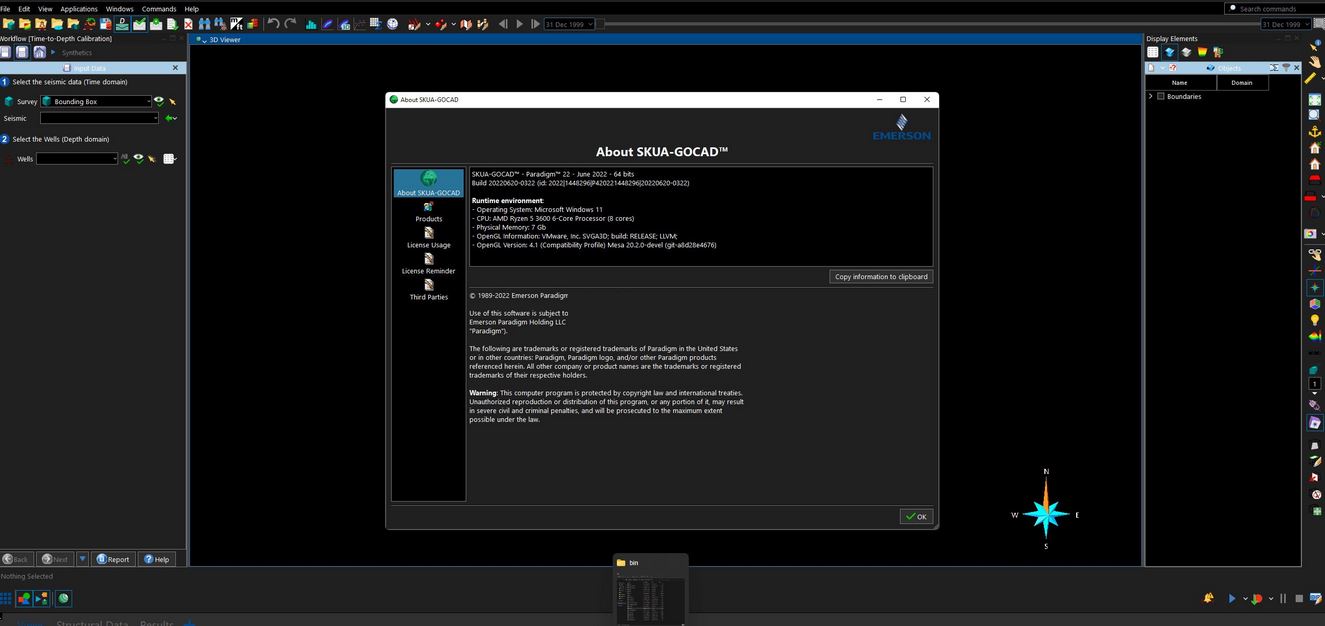The image size is (1325, 626).
Task: Click the red X delete icon in toolbar
Action: (188, 23)
